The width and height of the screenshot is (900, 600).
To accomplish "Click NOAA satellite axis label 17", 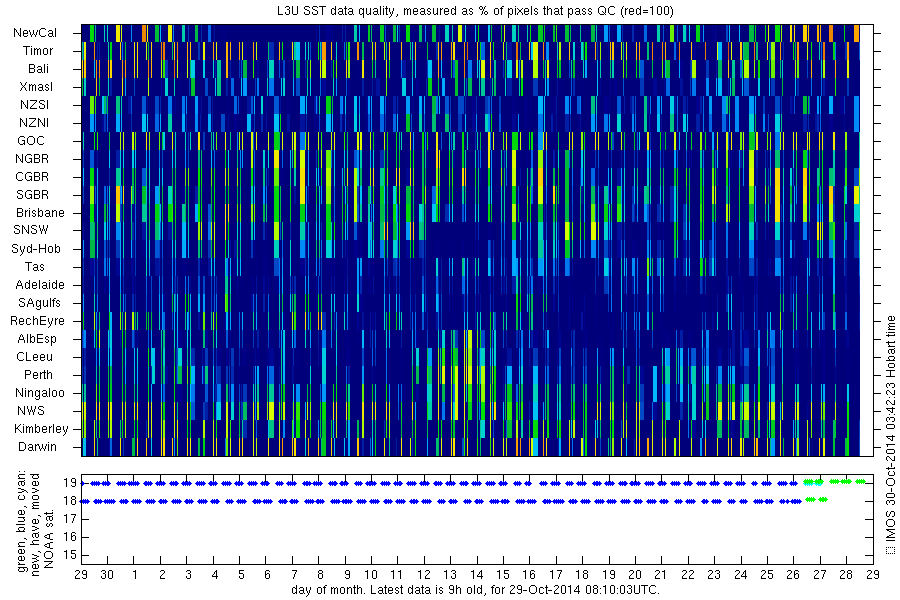I will point(70,519).
